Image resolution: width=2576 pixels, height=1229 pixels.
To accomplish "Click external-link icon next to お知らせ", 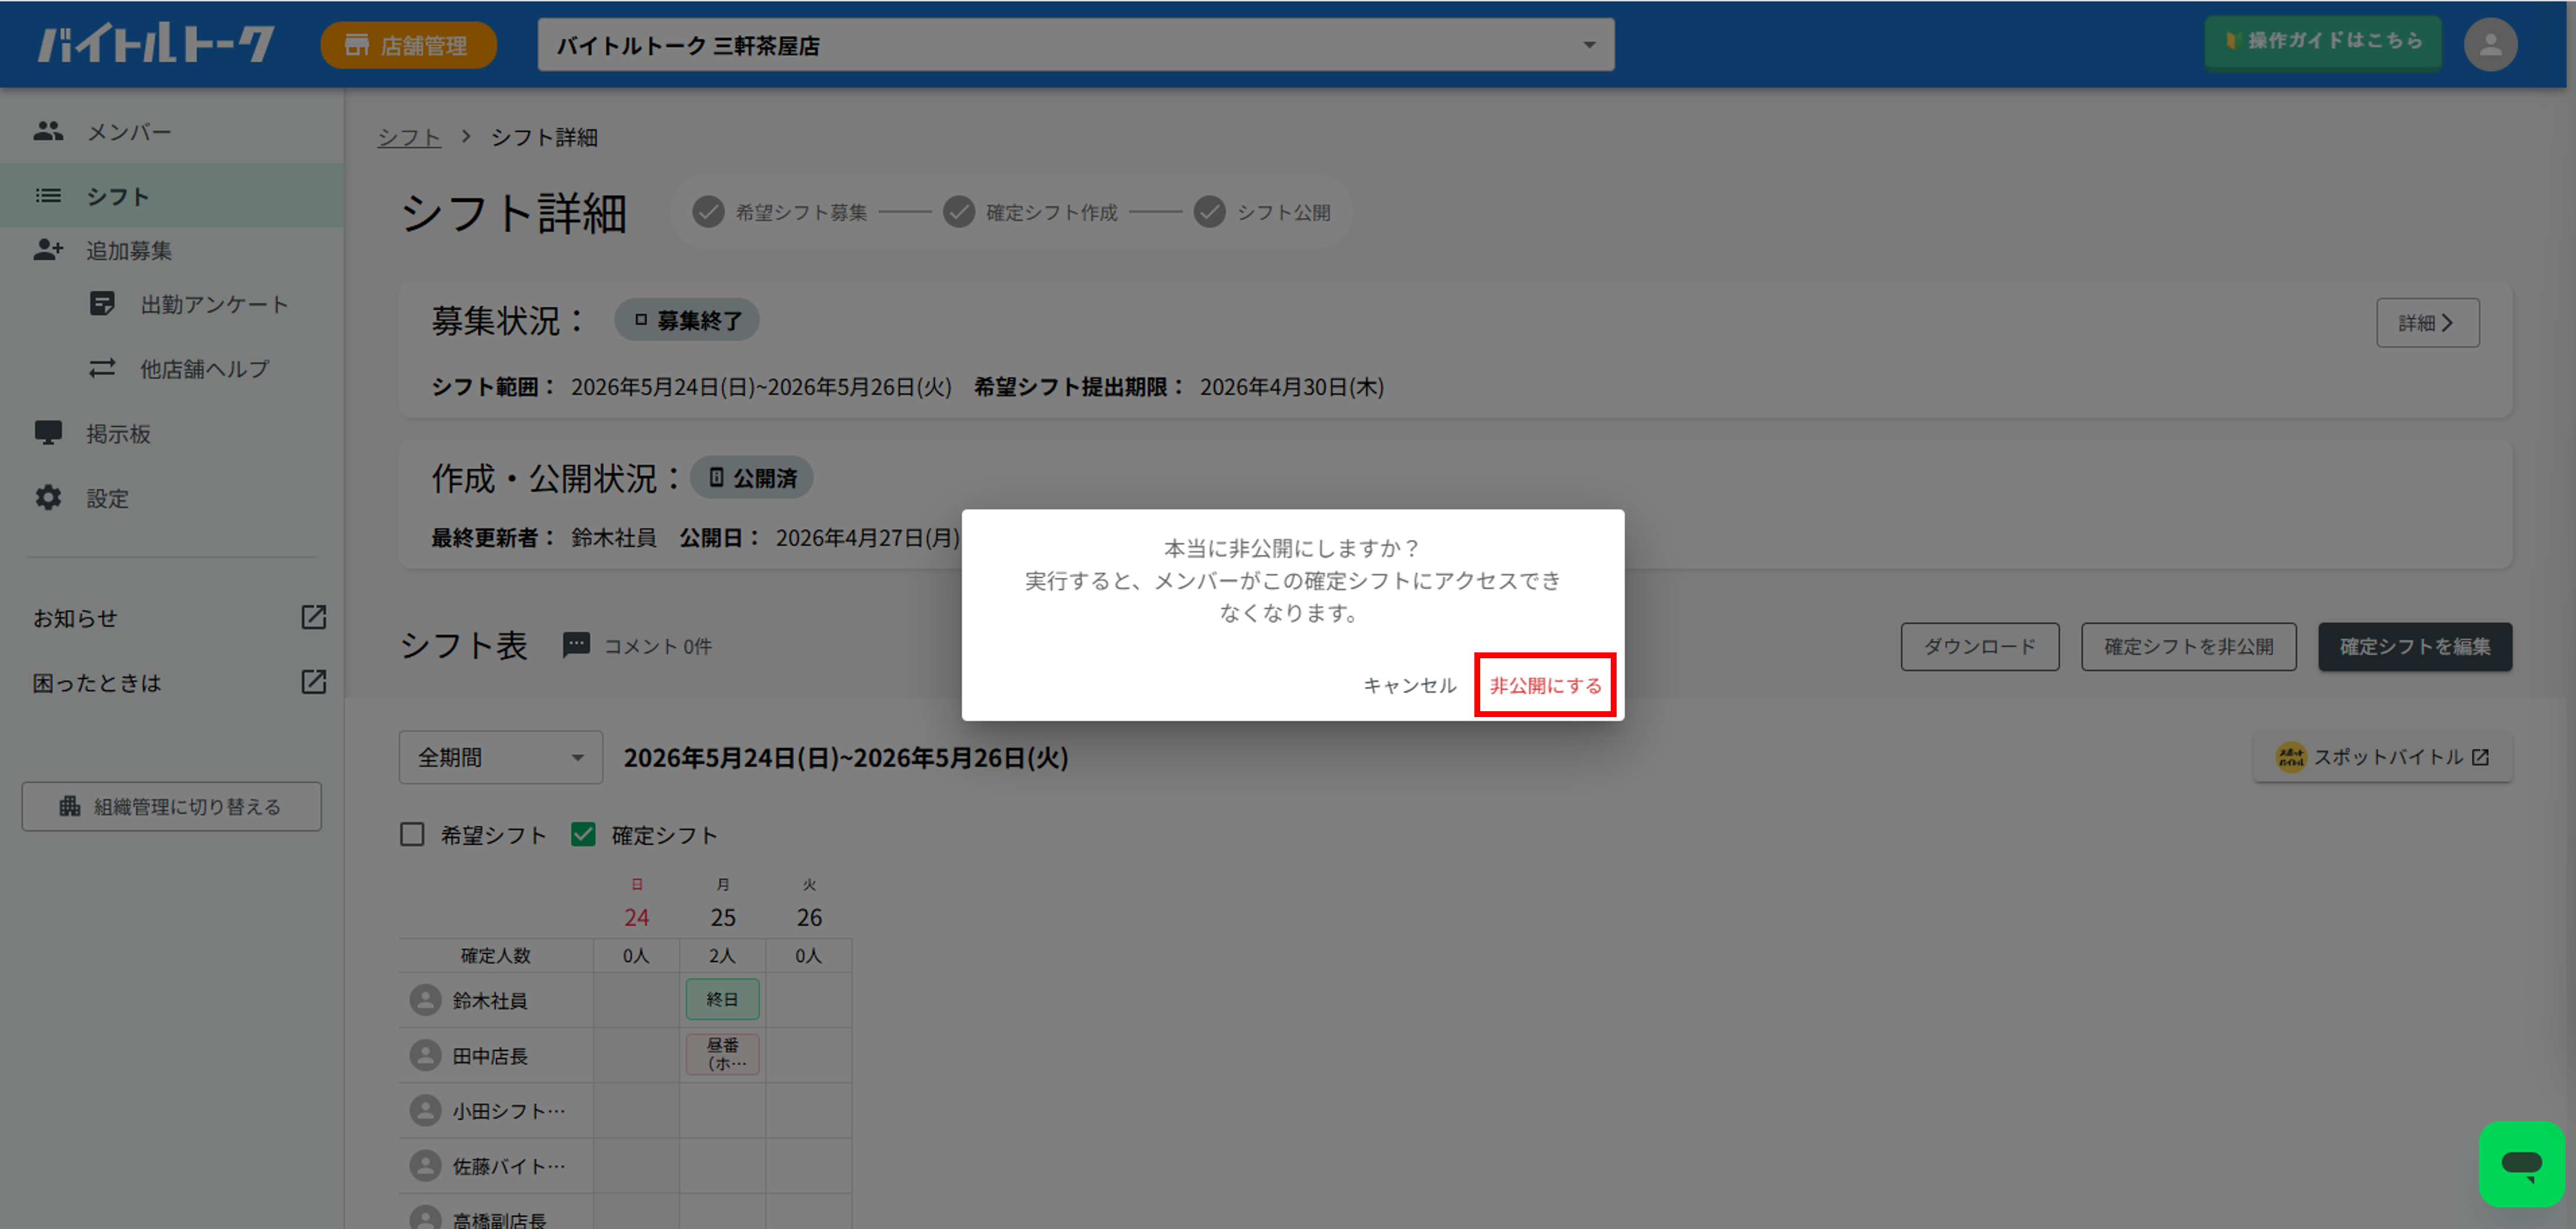I will (314, 617).
